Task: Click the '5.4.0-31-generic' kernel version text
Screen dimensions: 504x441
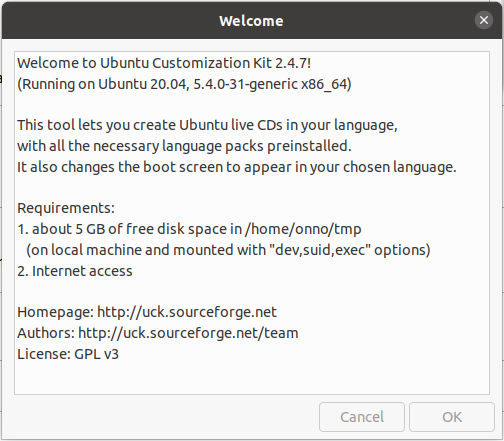Action: pos(246,84)
